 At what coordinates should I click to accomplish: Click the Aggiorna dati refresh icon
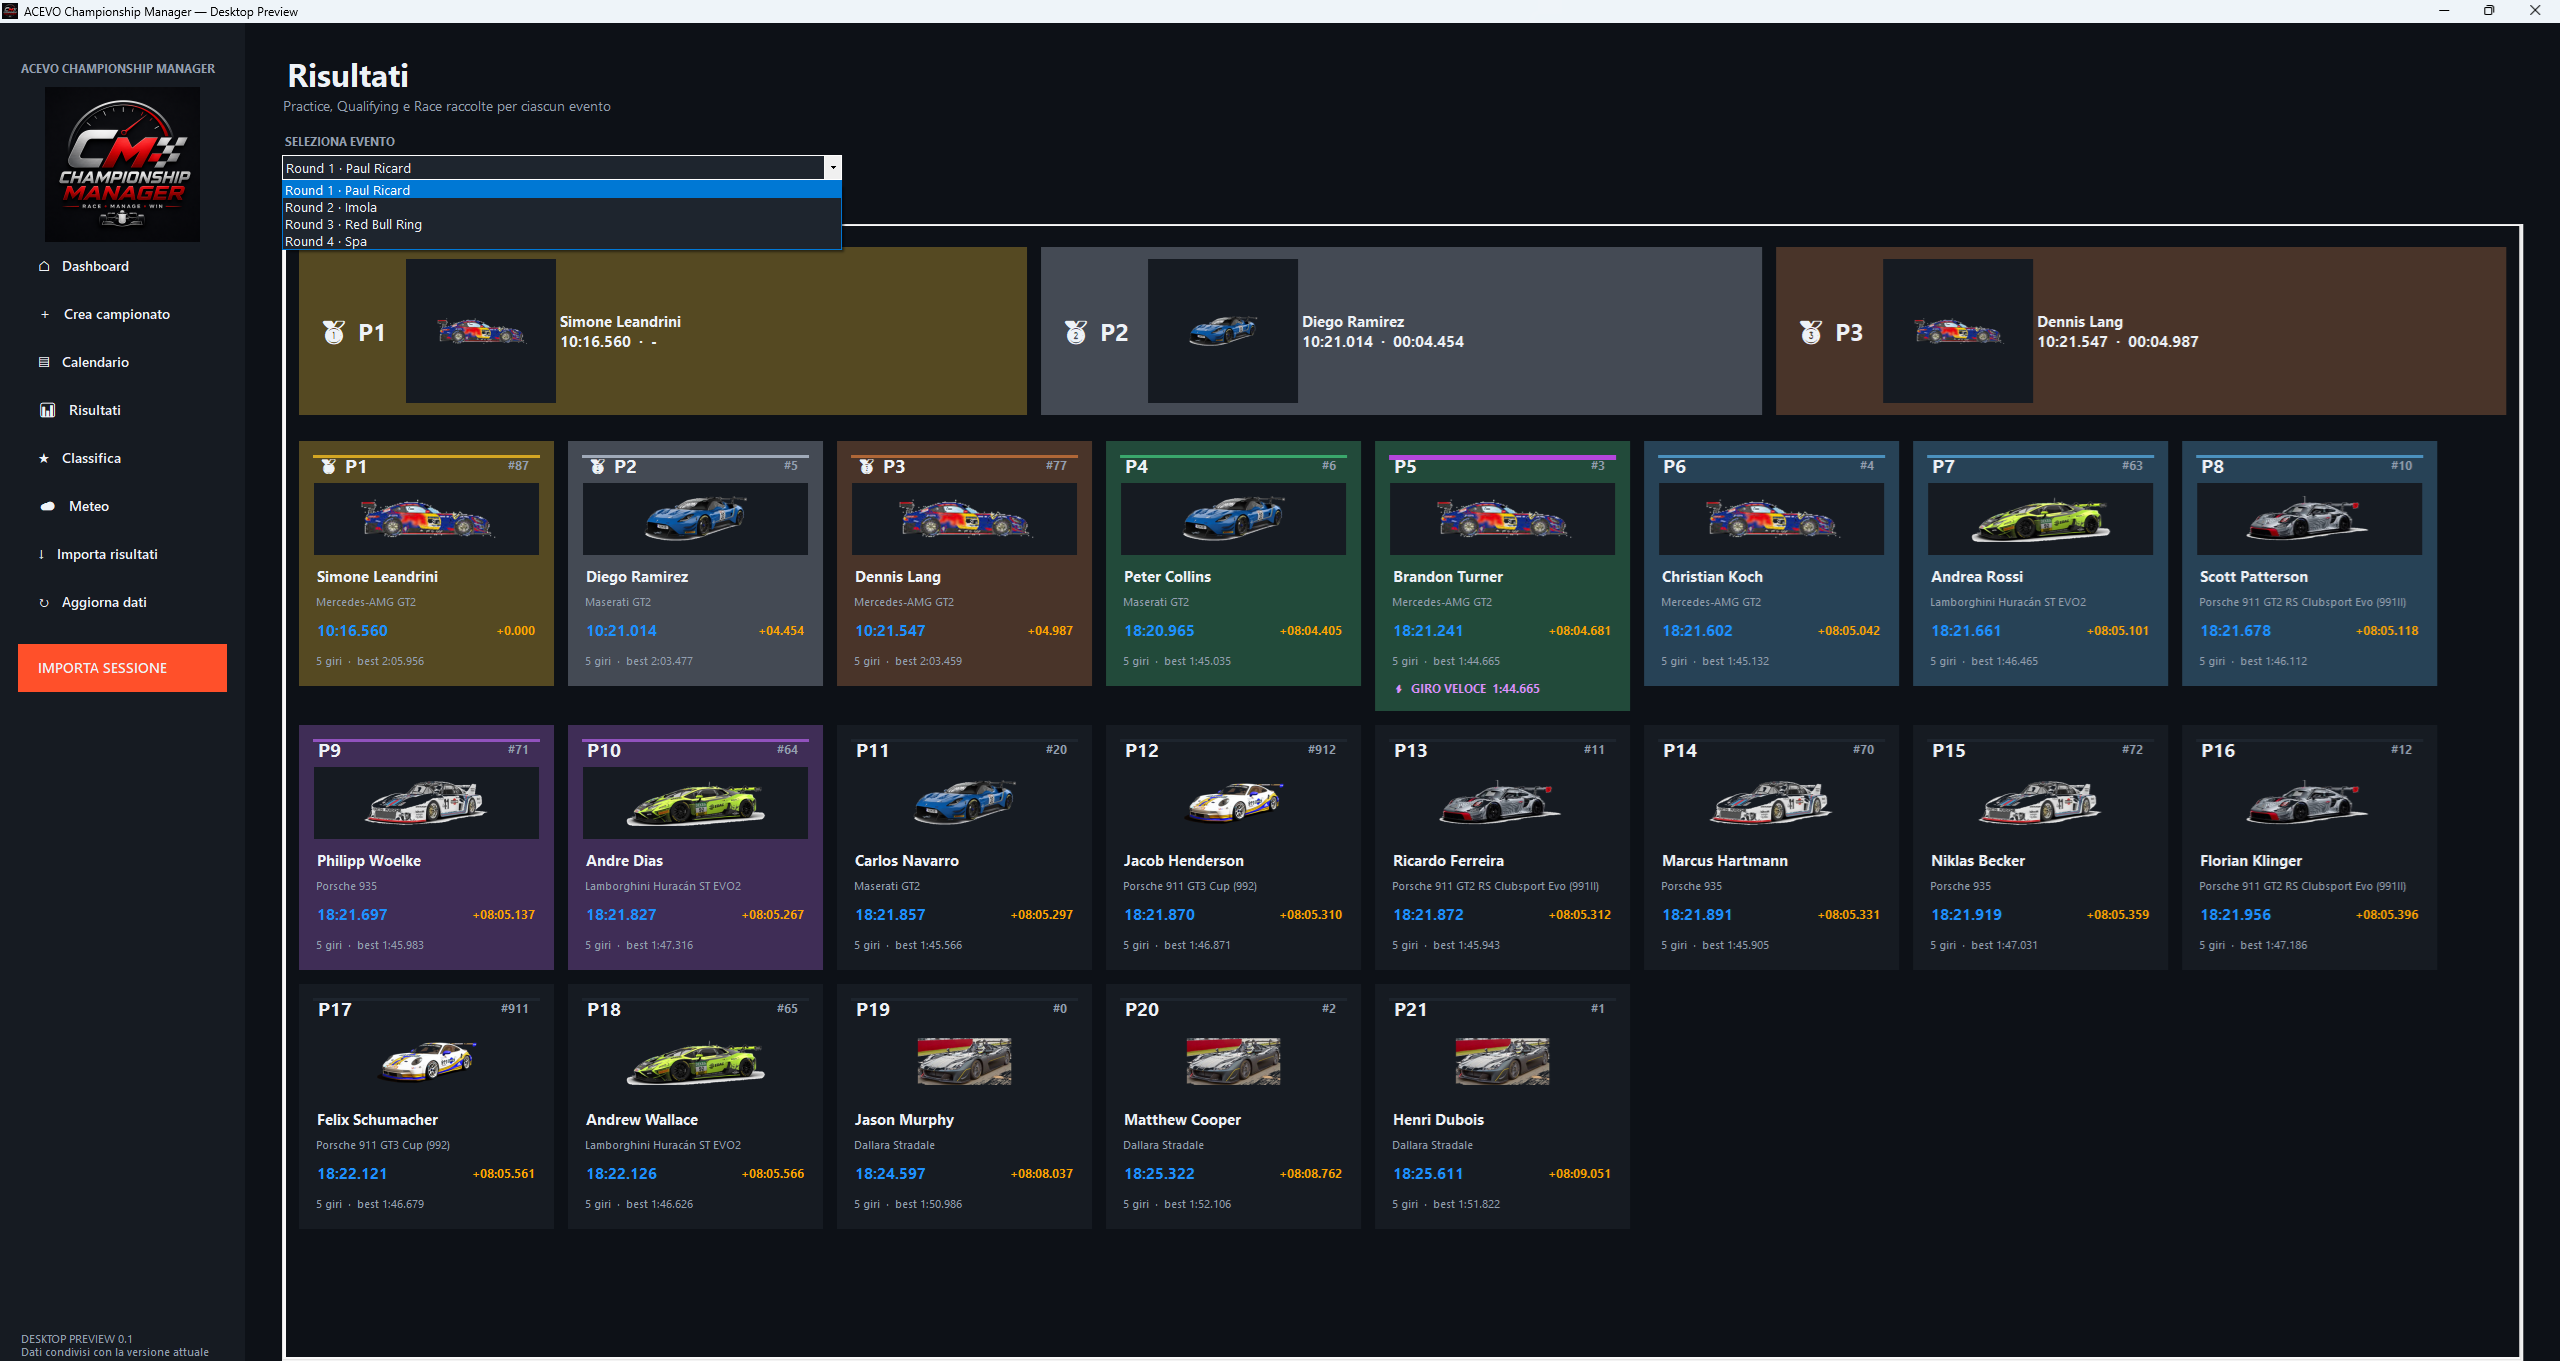point(44,602)
